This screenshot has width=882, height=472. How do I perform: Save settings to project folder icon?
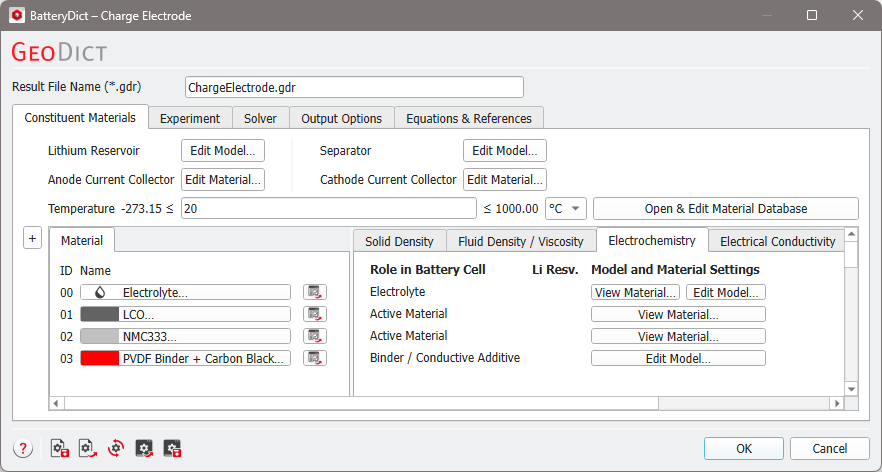coord(172,448)
